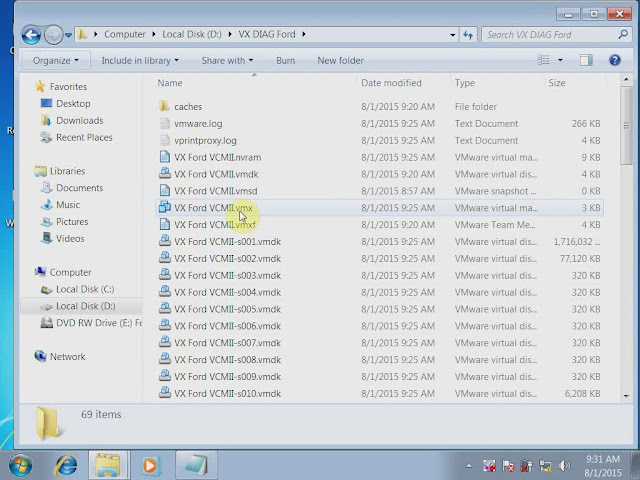Click the search magnifier icon
The width and height of the screenshot is (640, 480).
(623, 34)
